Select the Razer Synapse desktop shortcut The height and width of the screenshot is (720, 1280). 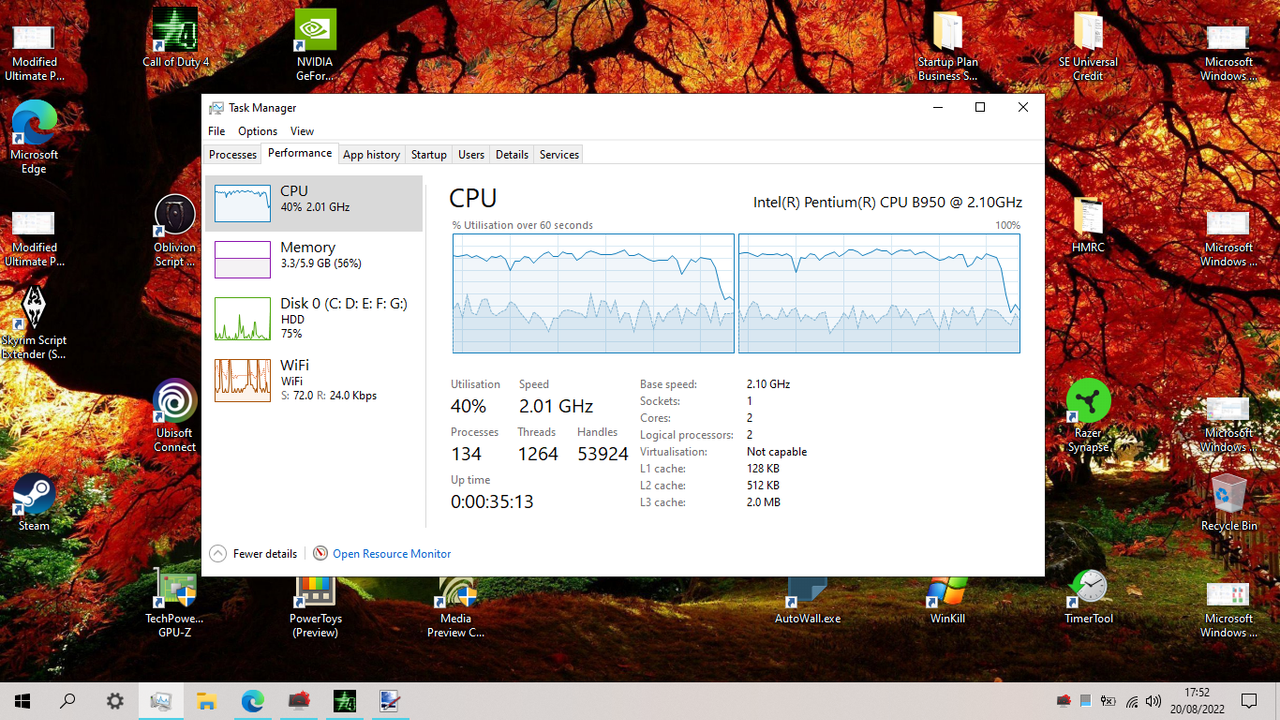pos(1088,416)
